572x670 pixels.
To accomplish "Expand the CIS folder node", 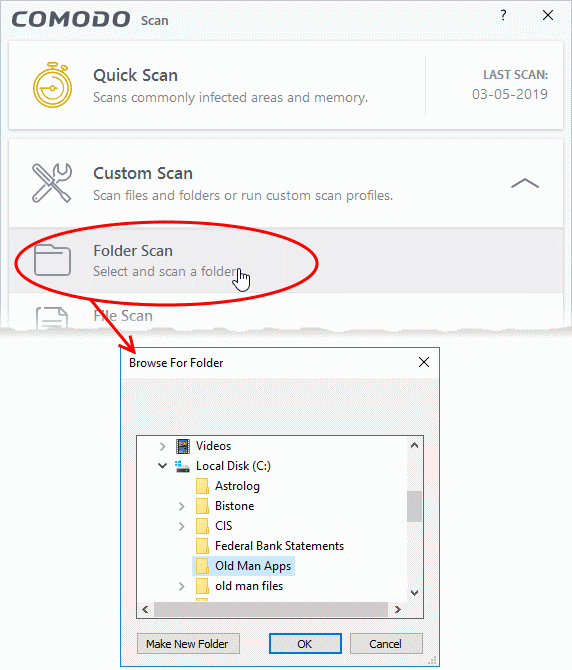I will click(x=182, y=526).
